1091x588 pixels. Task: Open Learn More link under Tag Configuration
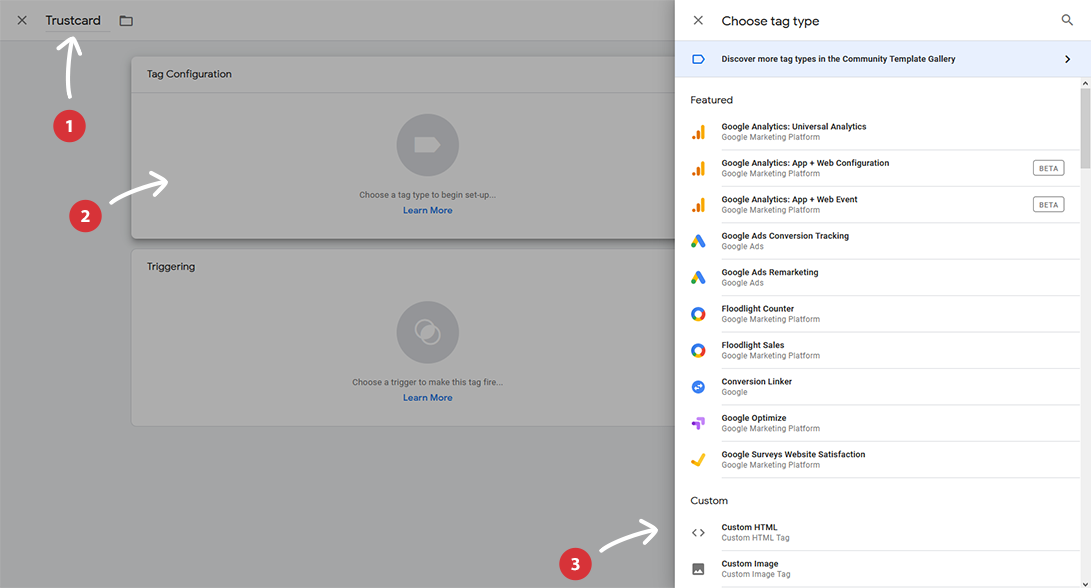(x=427, y=210)
